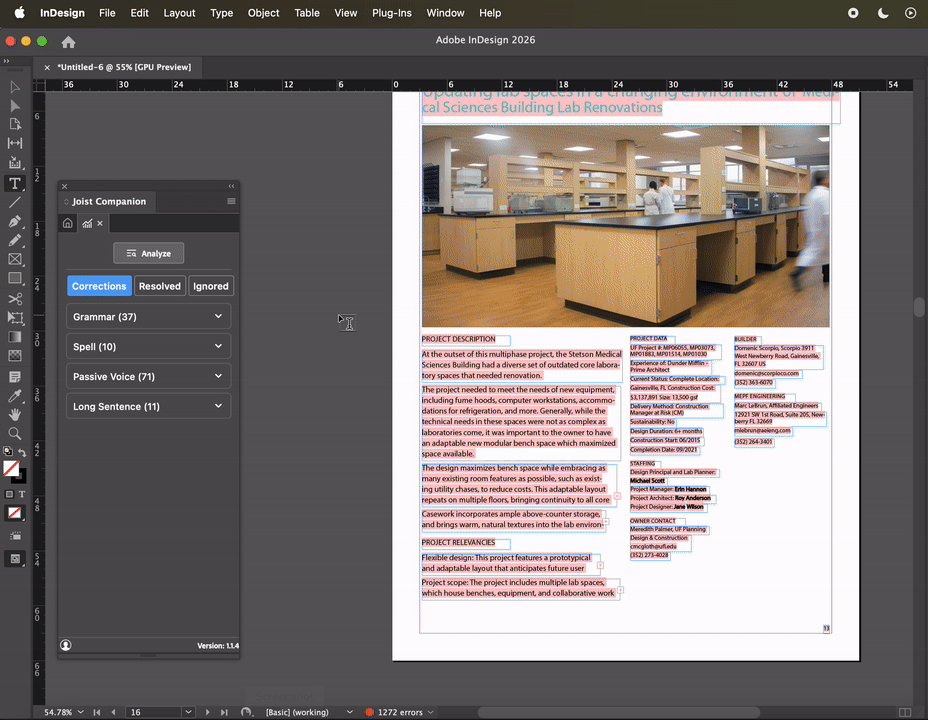928x720 pixels.
Task: Select the Selection tool arrow
Action: pyautogui.click(x=15, y=87)
